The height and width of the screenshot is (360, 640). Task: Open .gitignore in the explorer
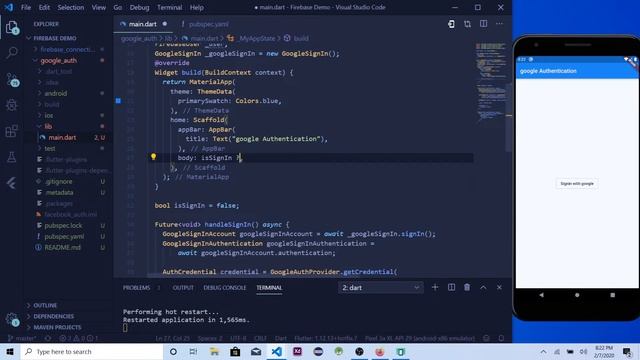(x=59, y=181)
